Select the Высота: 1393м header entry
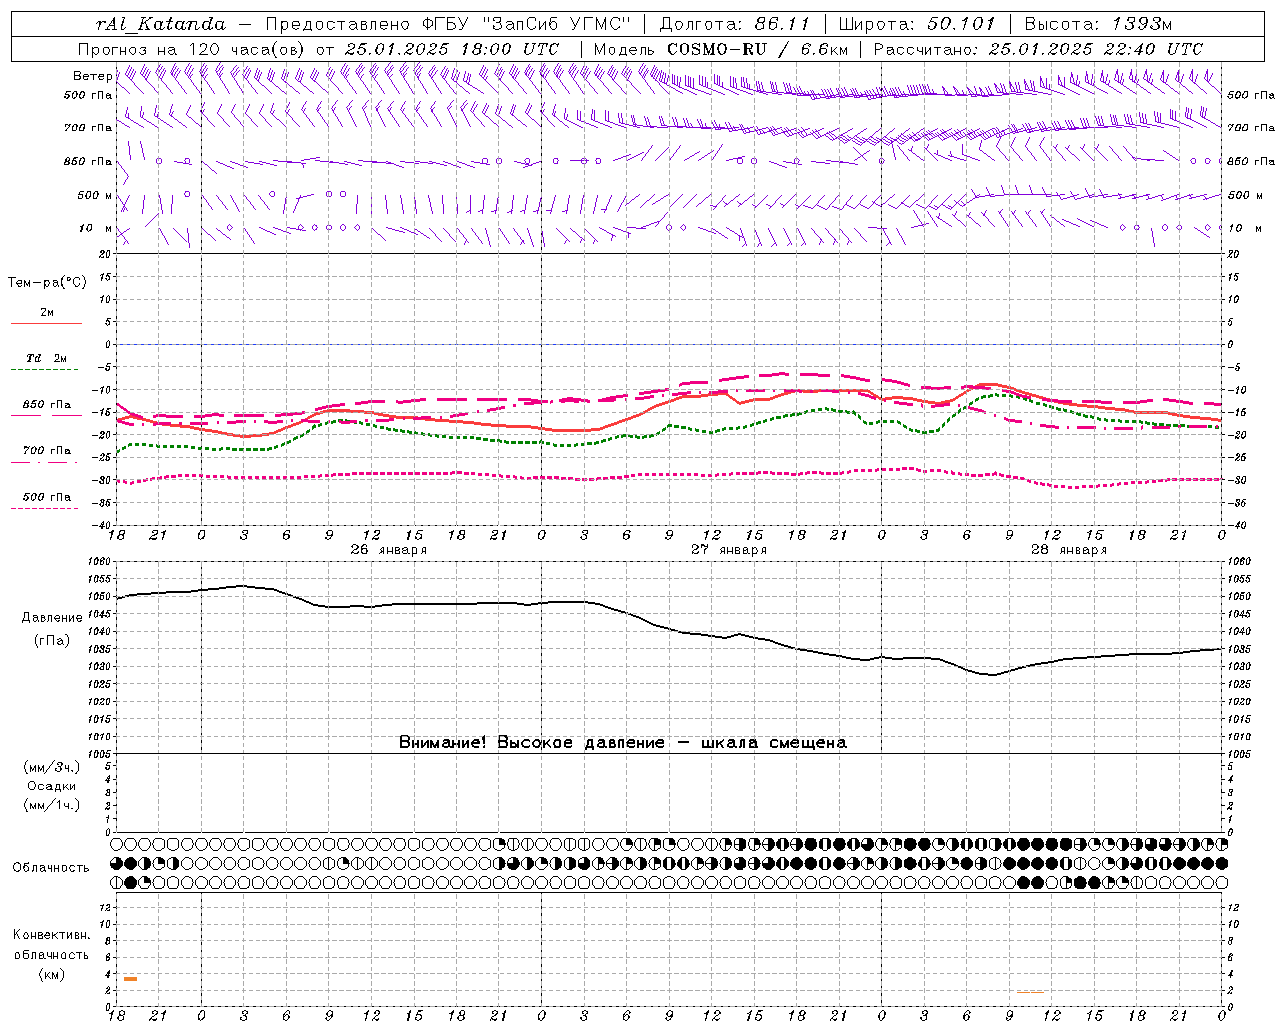1280x1024 pixels. pos(1098,24)
